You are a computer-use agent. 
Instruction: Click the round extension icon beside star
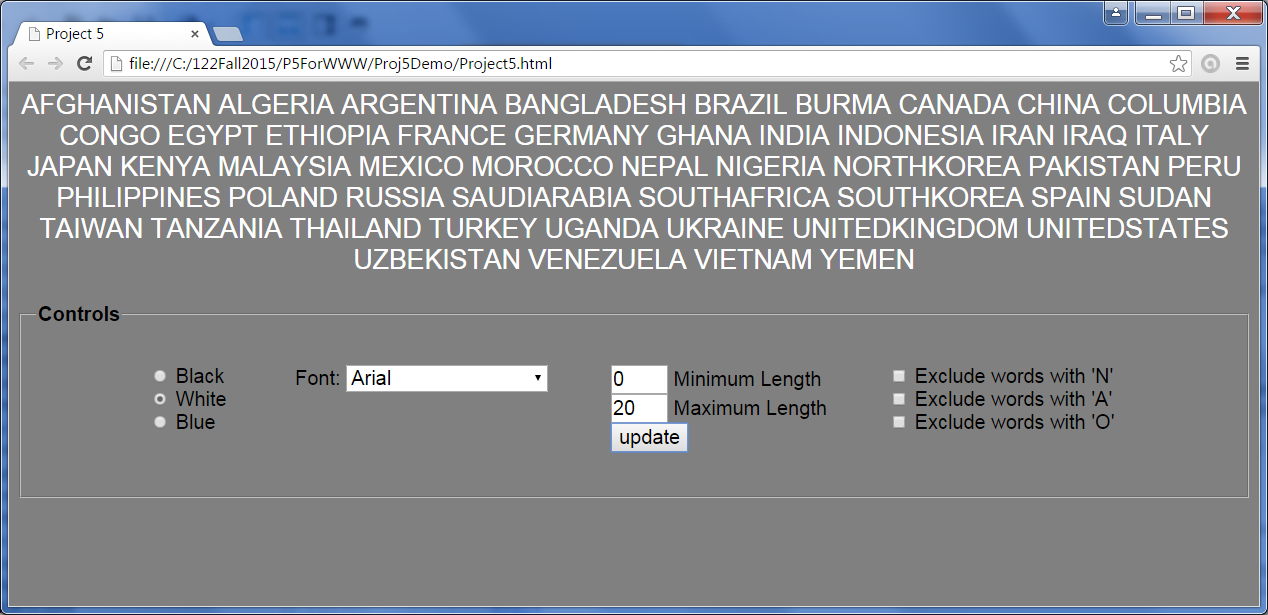(x=1210, y=64)
